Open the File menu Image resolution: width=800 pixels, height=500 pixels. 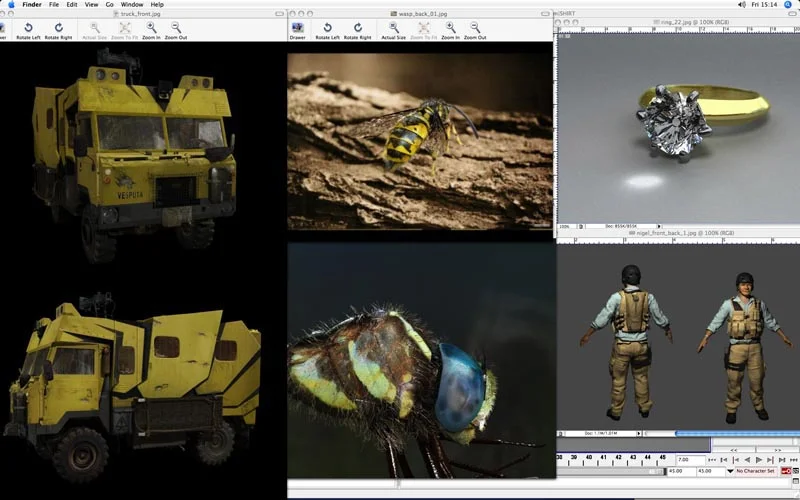pos(54,5)
